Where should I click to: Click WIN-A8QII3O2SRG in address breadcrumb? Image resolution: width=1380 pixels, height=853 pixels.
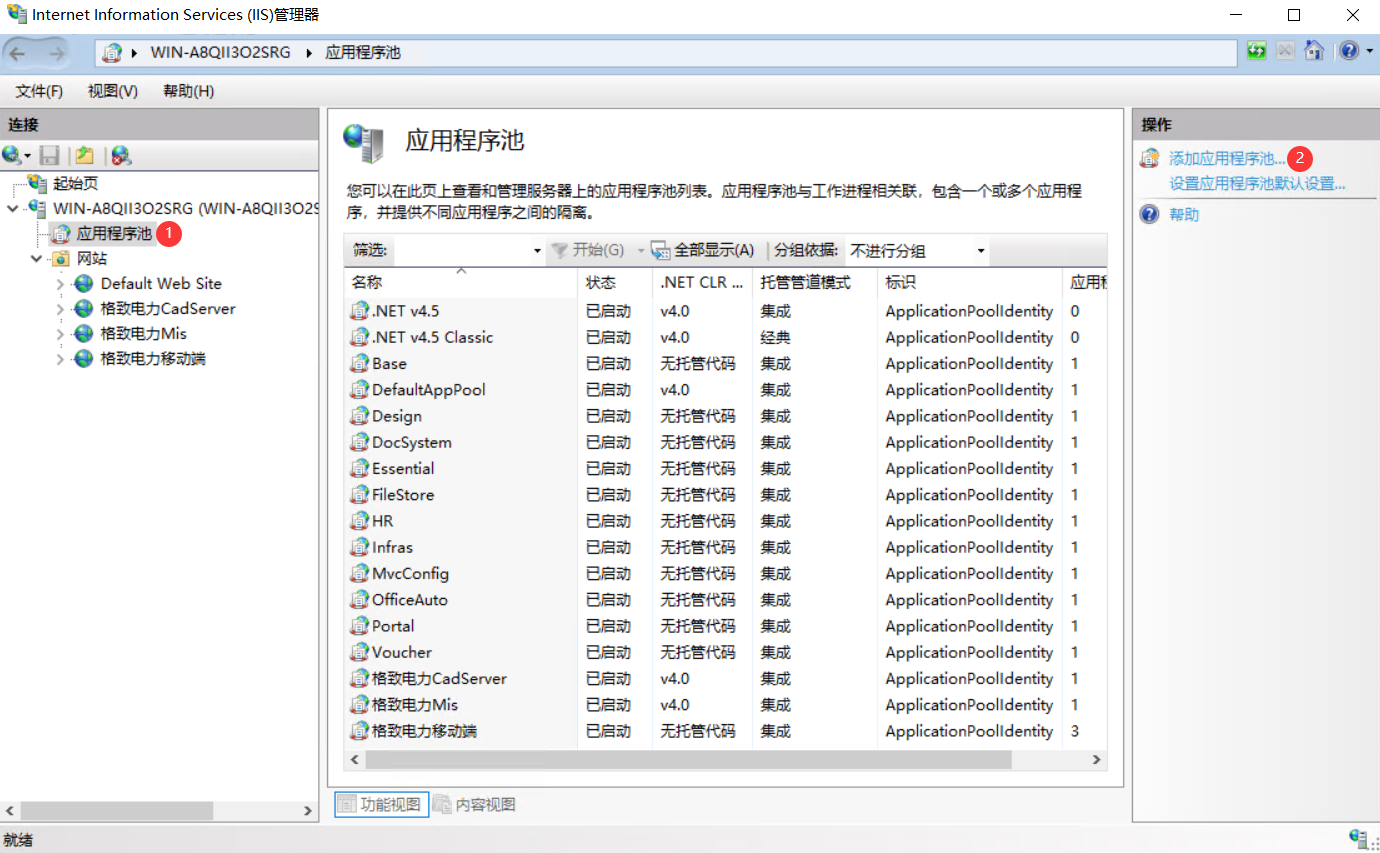221,52
